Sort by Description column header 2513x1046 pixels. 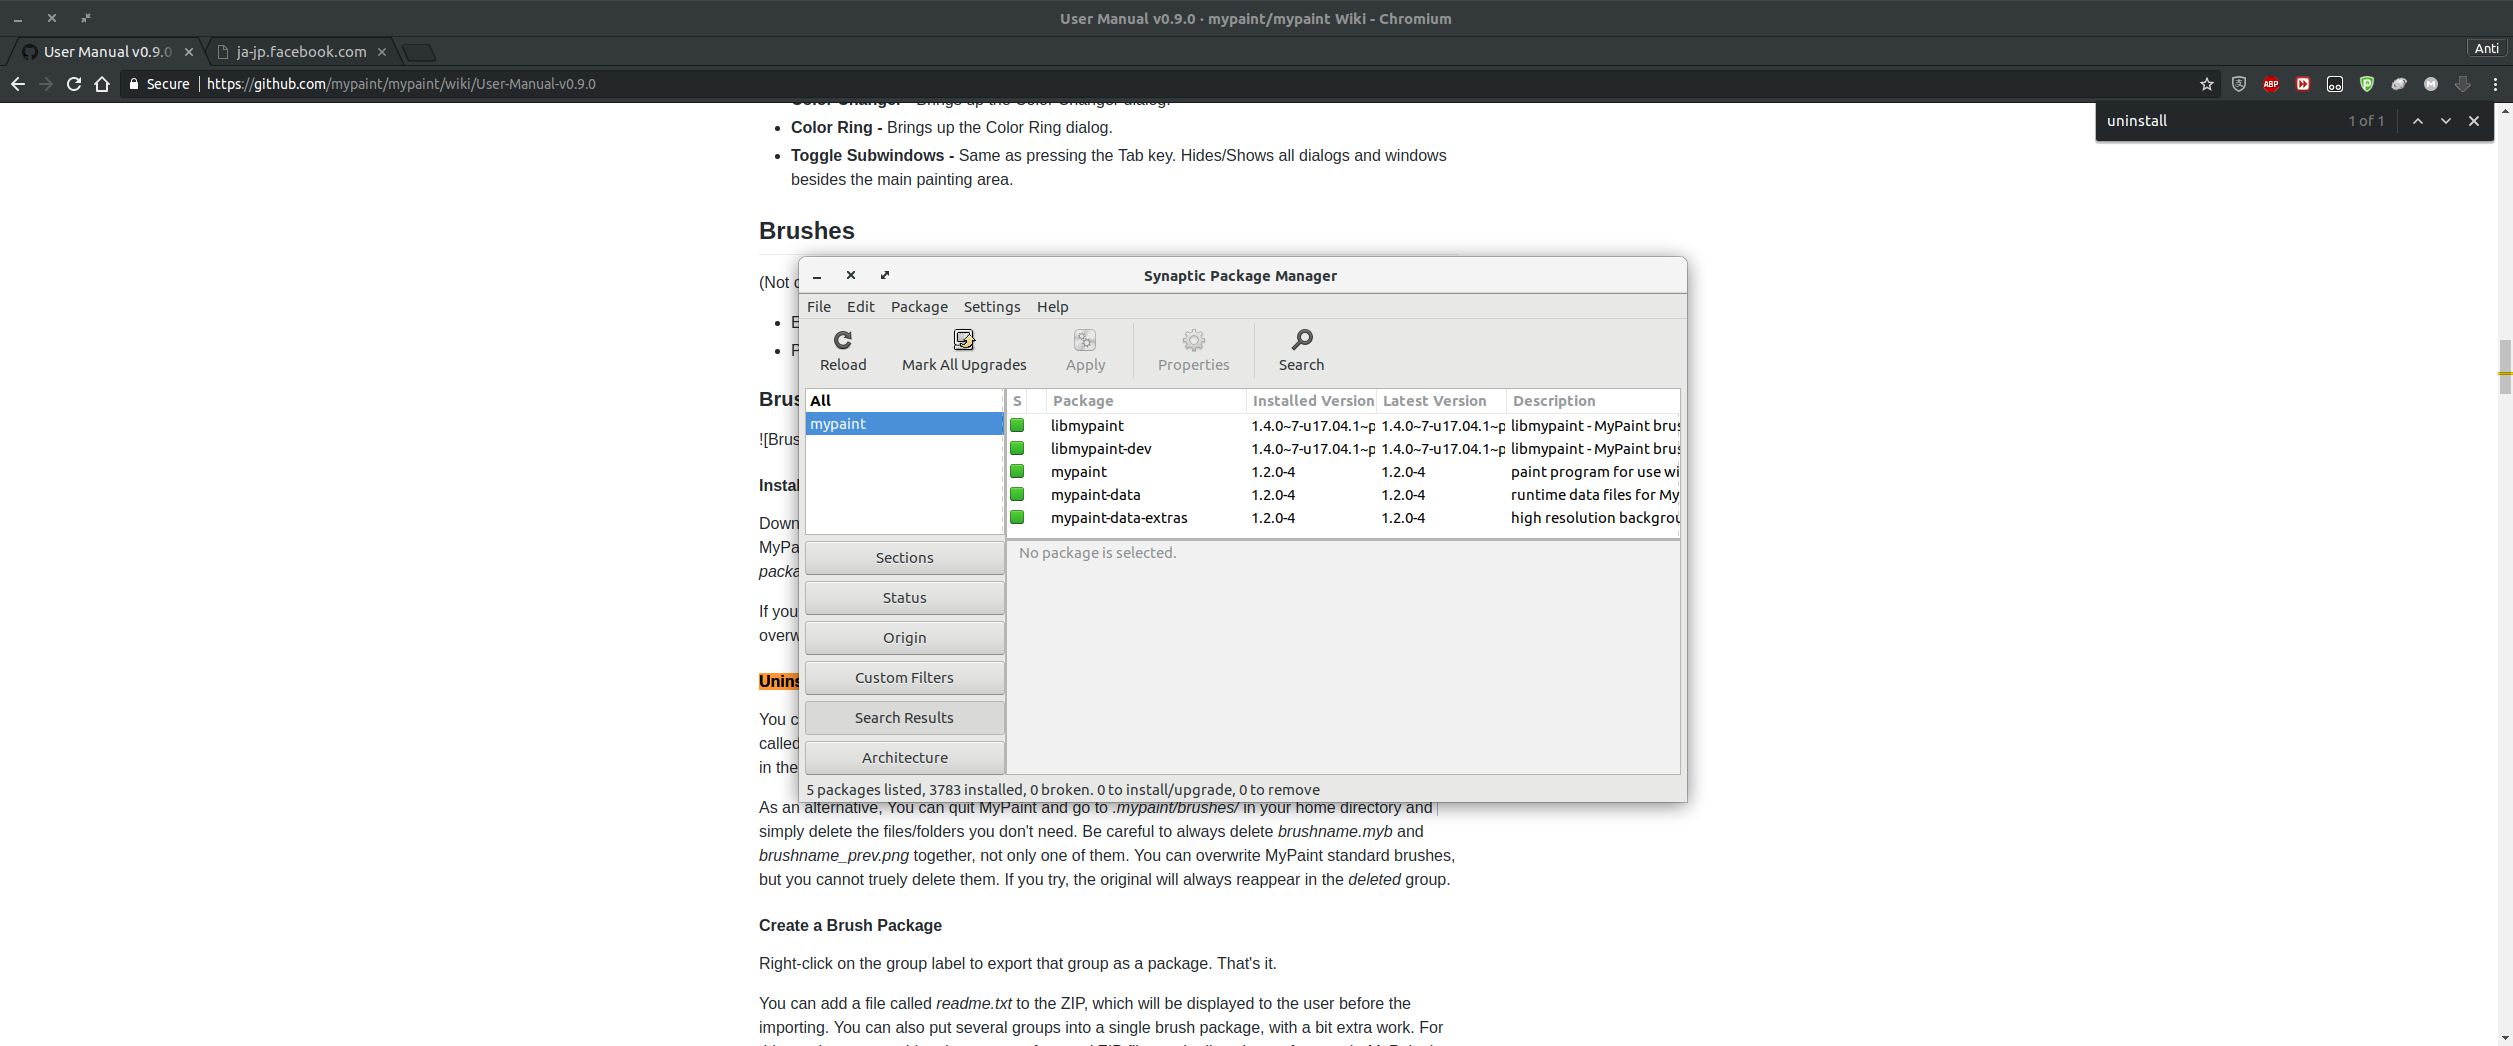pos(1593,401)
